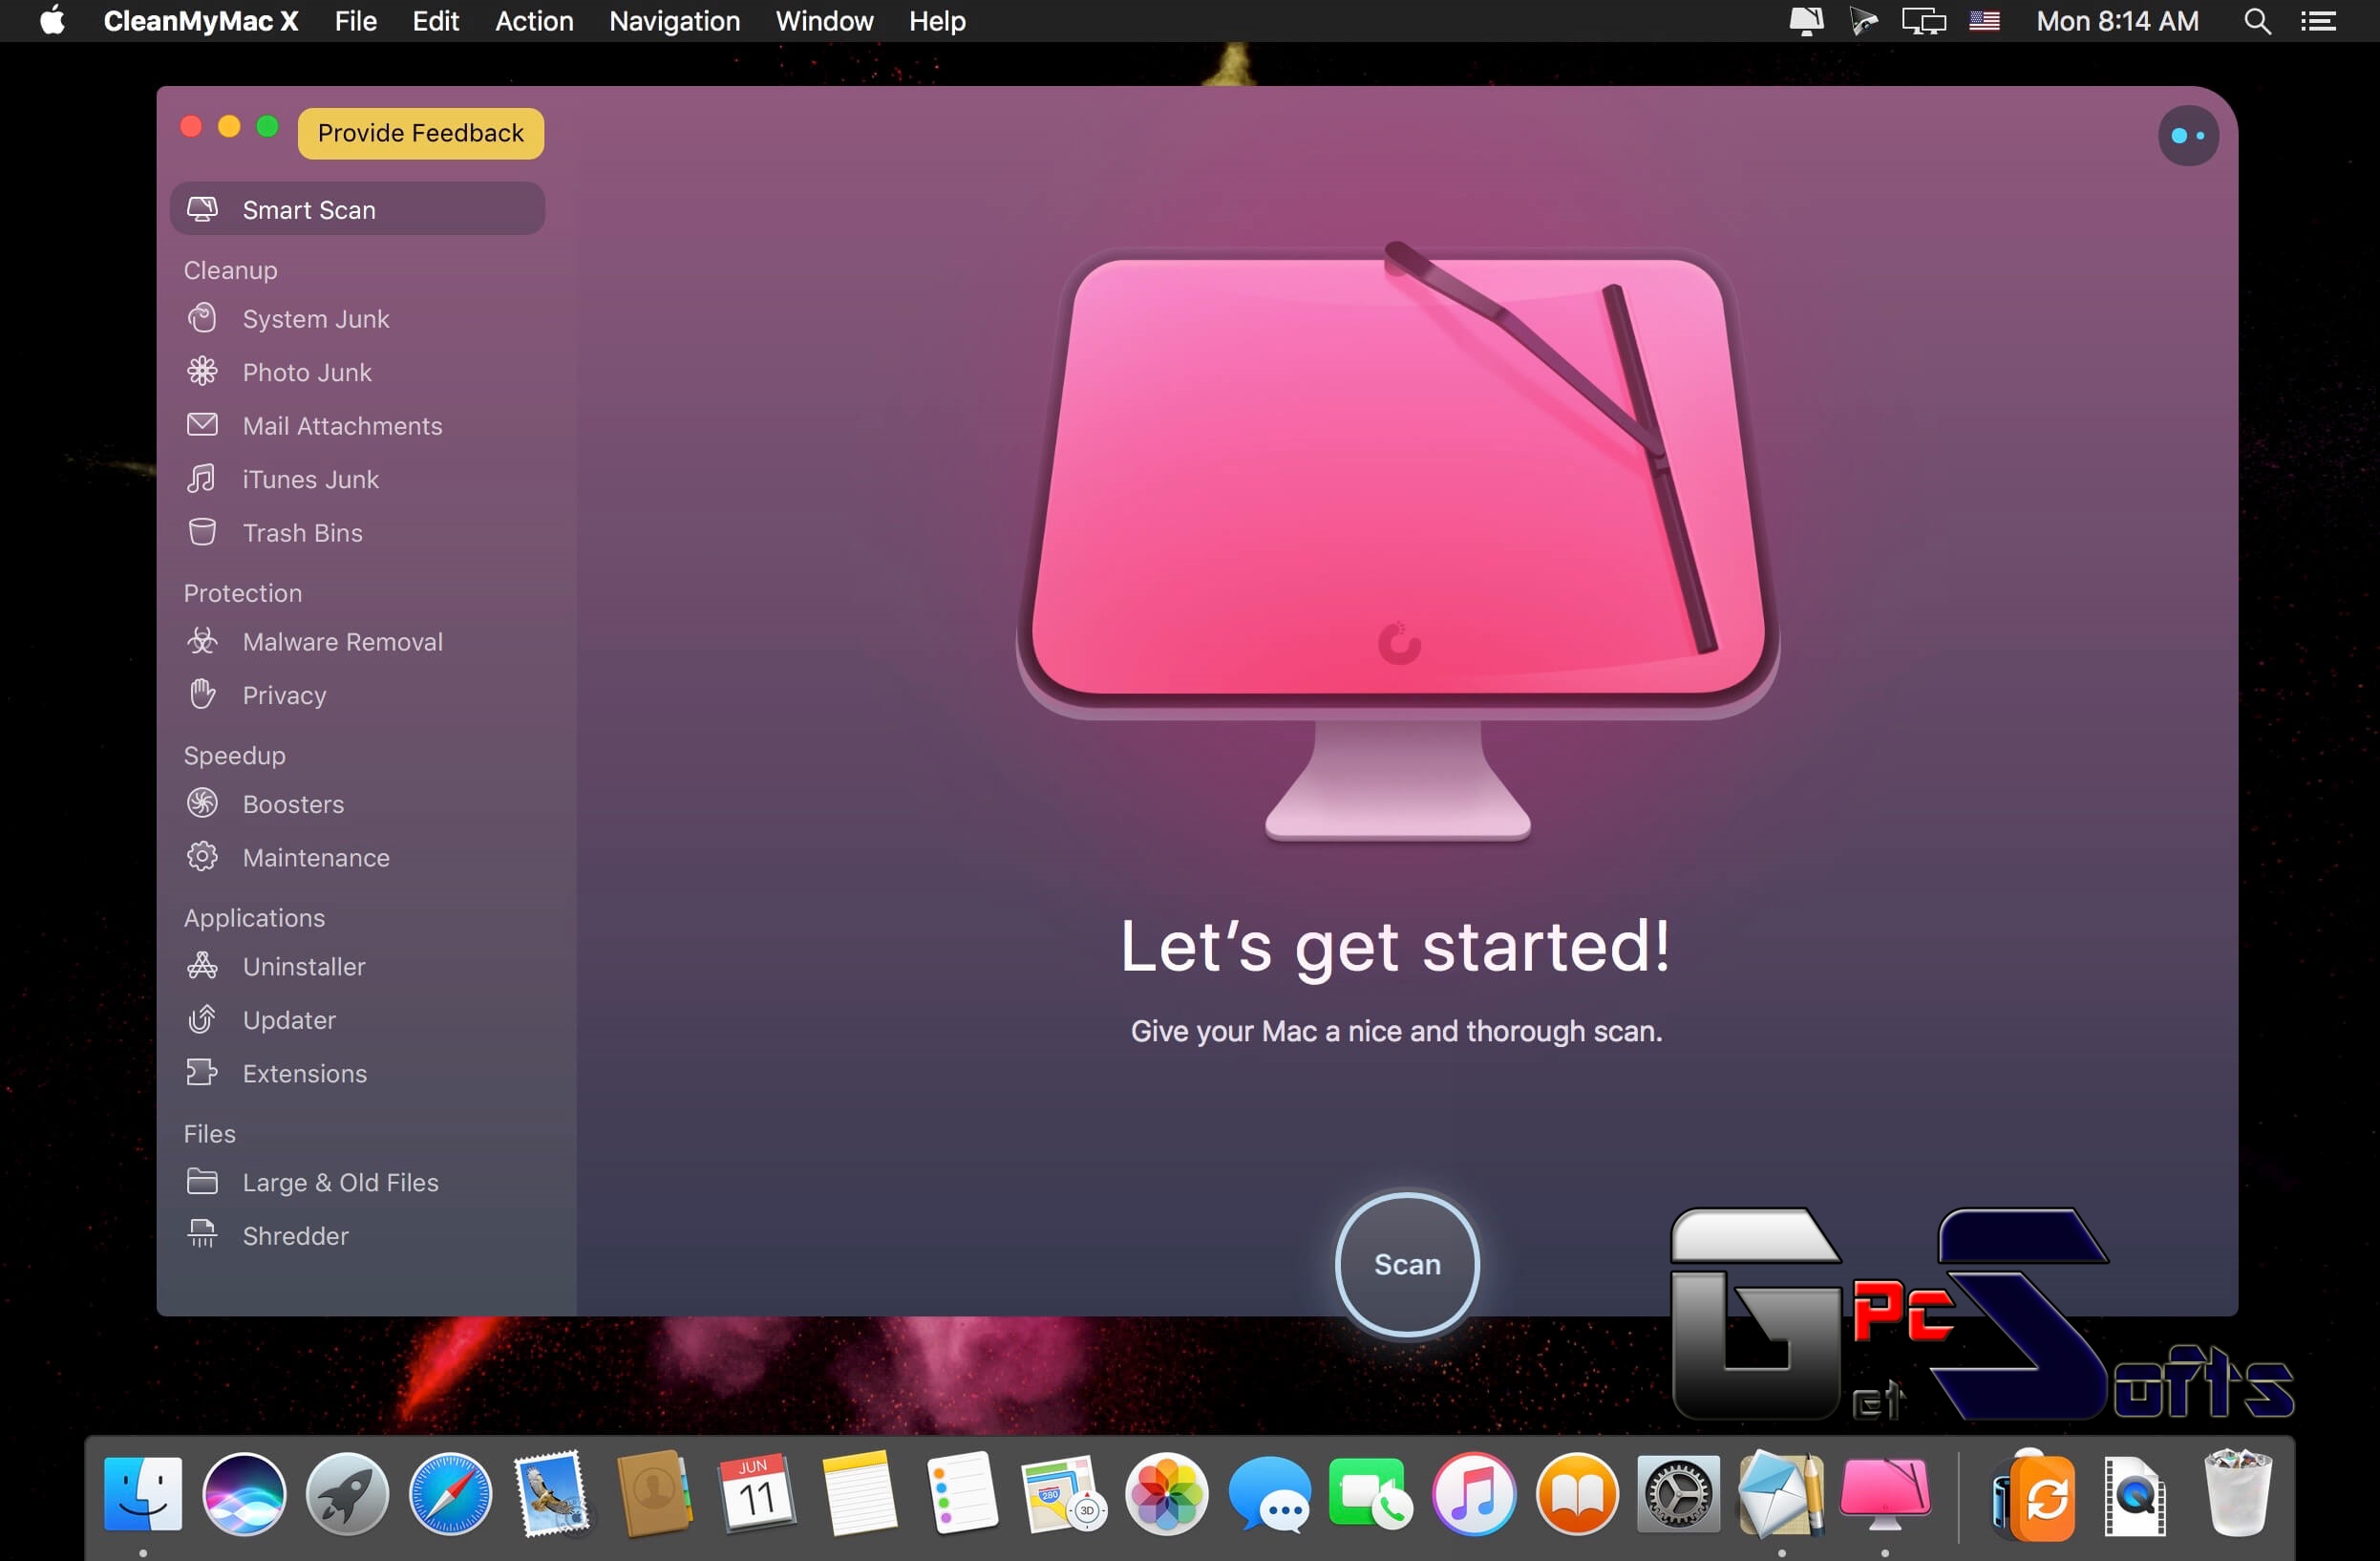The height and width of the screenshot is (1561, 2380).
Task: Open Photos from the Dock
Action: 1166,1494
